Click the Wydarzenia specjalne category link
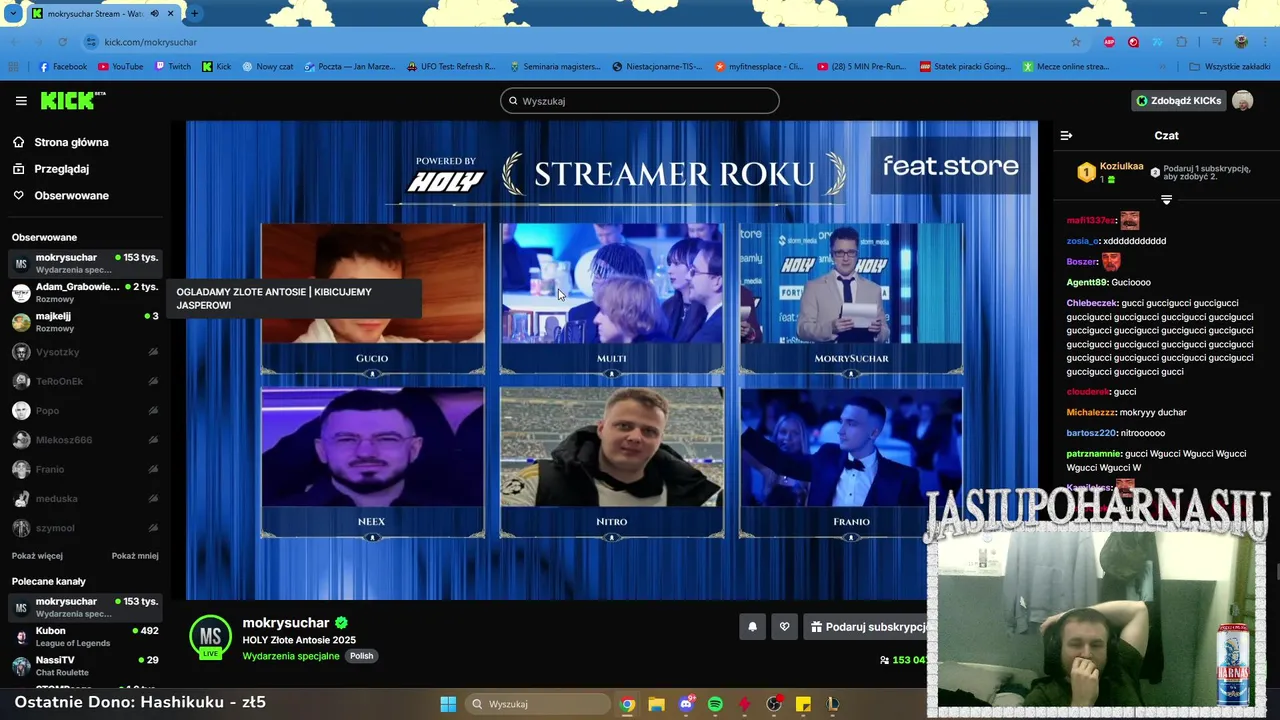1280x720 pixels. pyautogui.click(x=291, y=656)
